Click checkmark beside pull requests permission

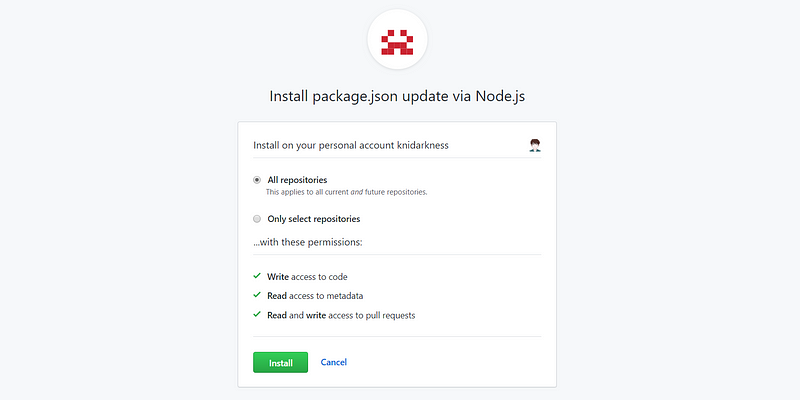coord(257,314)
